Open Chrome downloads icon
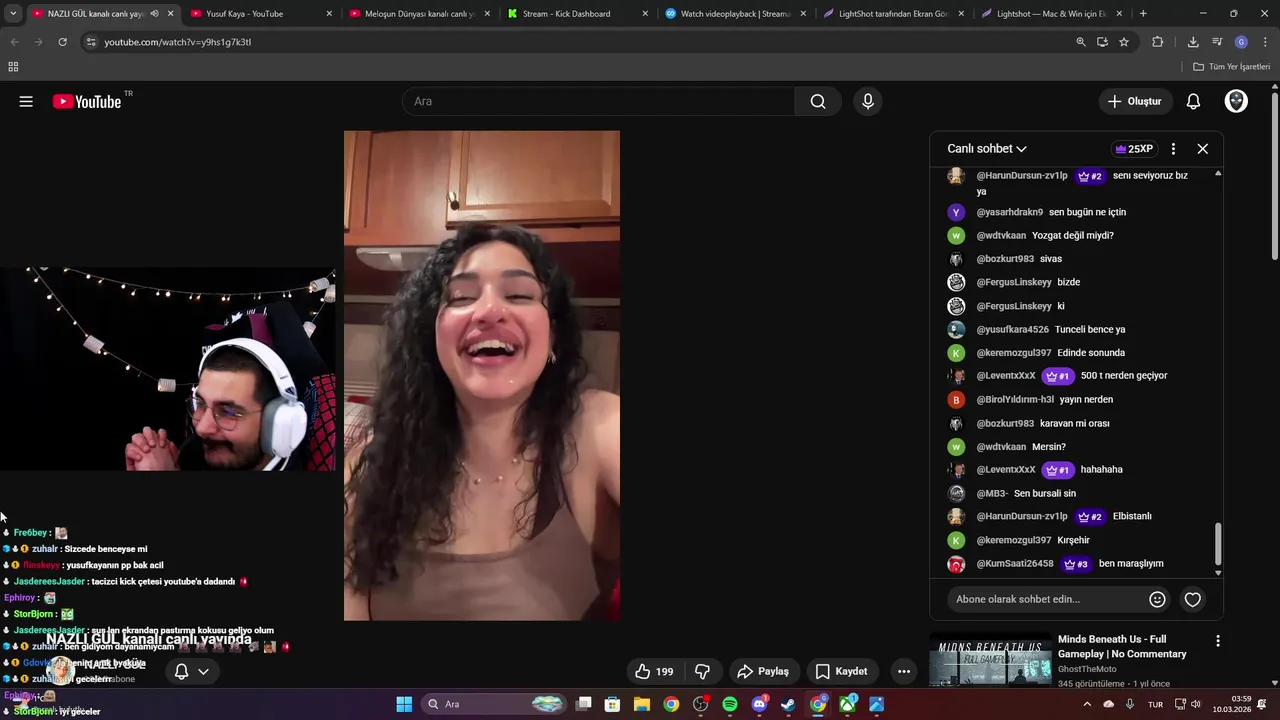Image resolution: width=1280 pixels, height=720 pixels. pyautogui.click(x=1193, y=42)
